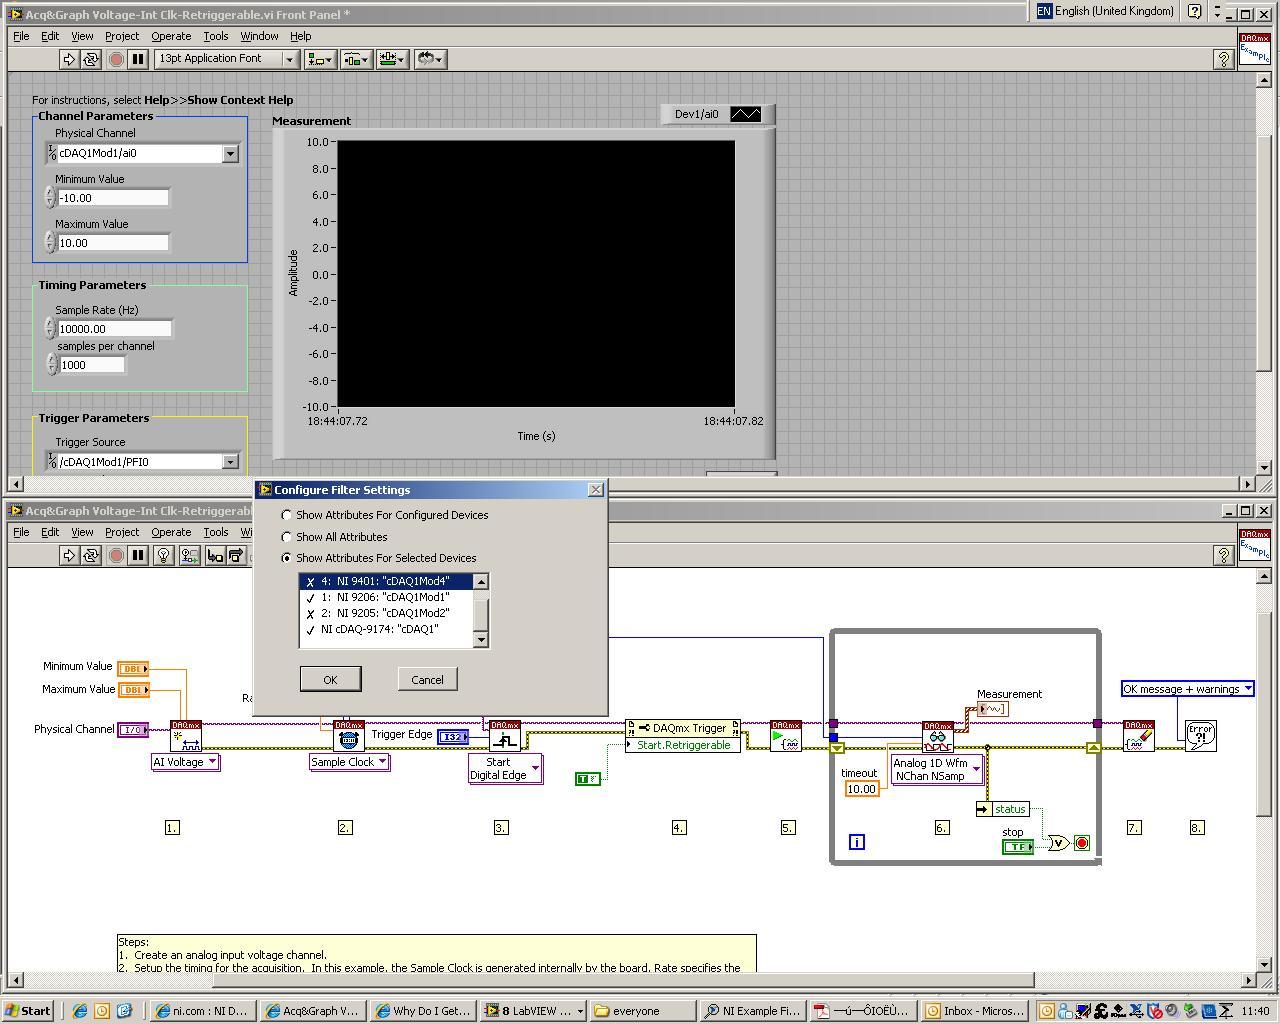Select Show Attributes For Configured Devices
The height and width of the screenshot is (1024, 1280).
click(x=287, y=515)
